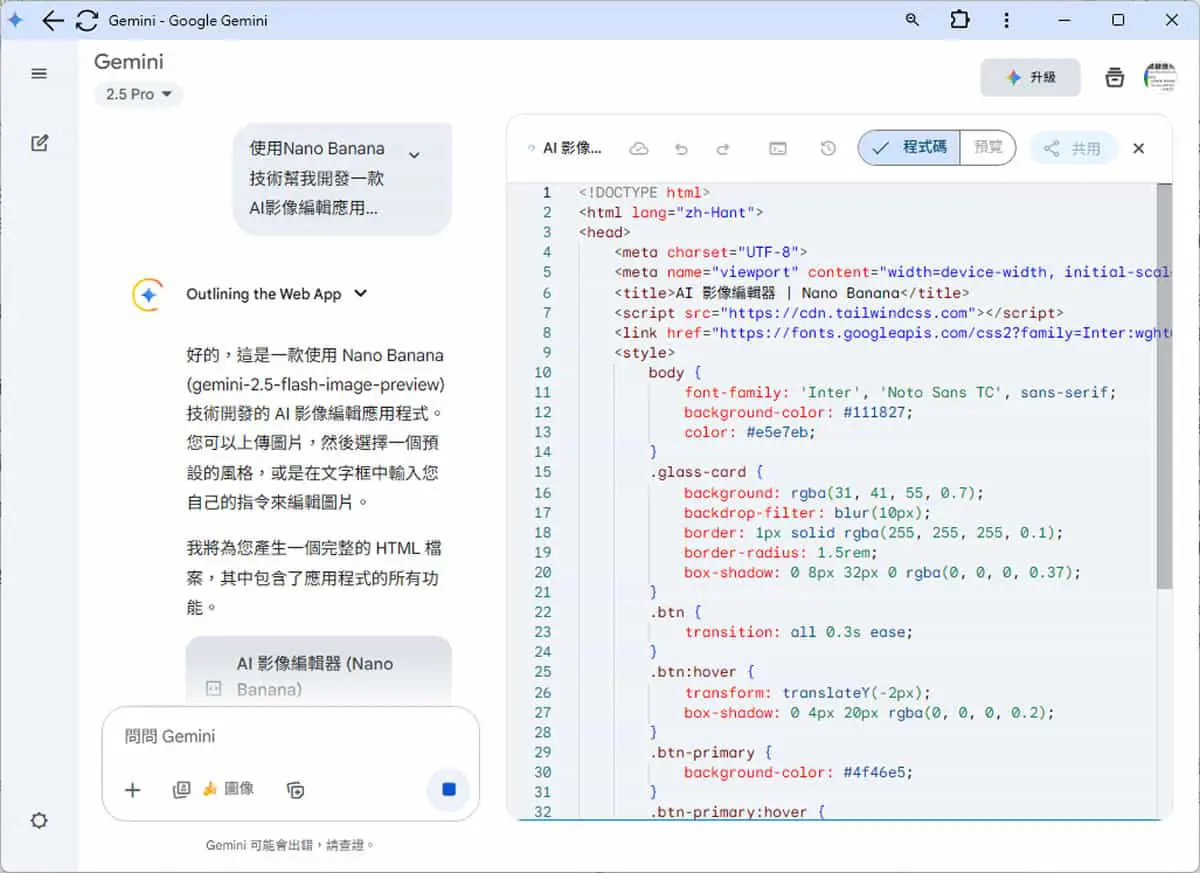This screenshot has width=1200, height=873.
Task: Undo the last canvas edit
Action: pyautogui.click(x=682, y=149)
